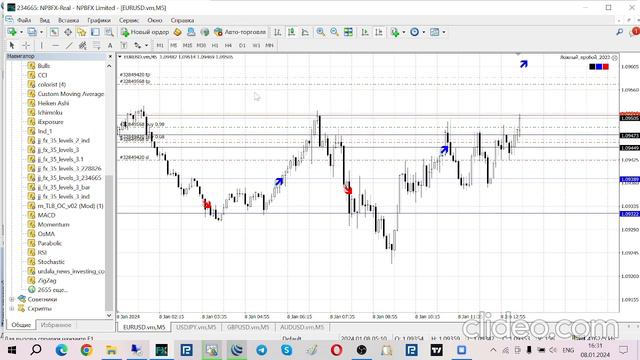The width and height of the screenshot is (640, 360).
Task: Toggle the D1 timeframe button
Action: click(242, 45)
